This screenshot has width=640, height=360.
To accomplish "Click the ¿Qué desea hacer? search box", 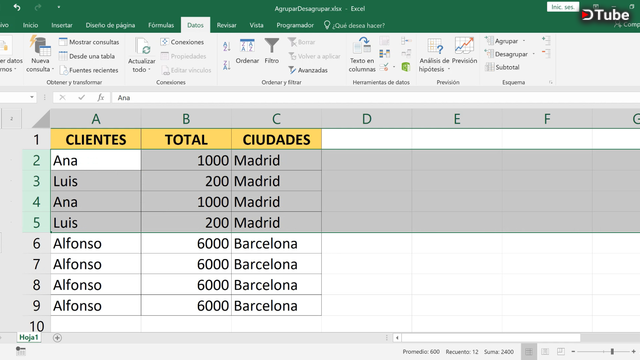I will pyautogui.click(x=354, y=25).
